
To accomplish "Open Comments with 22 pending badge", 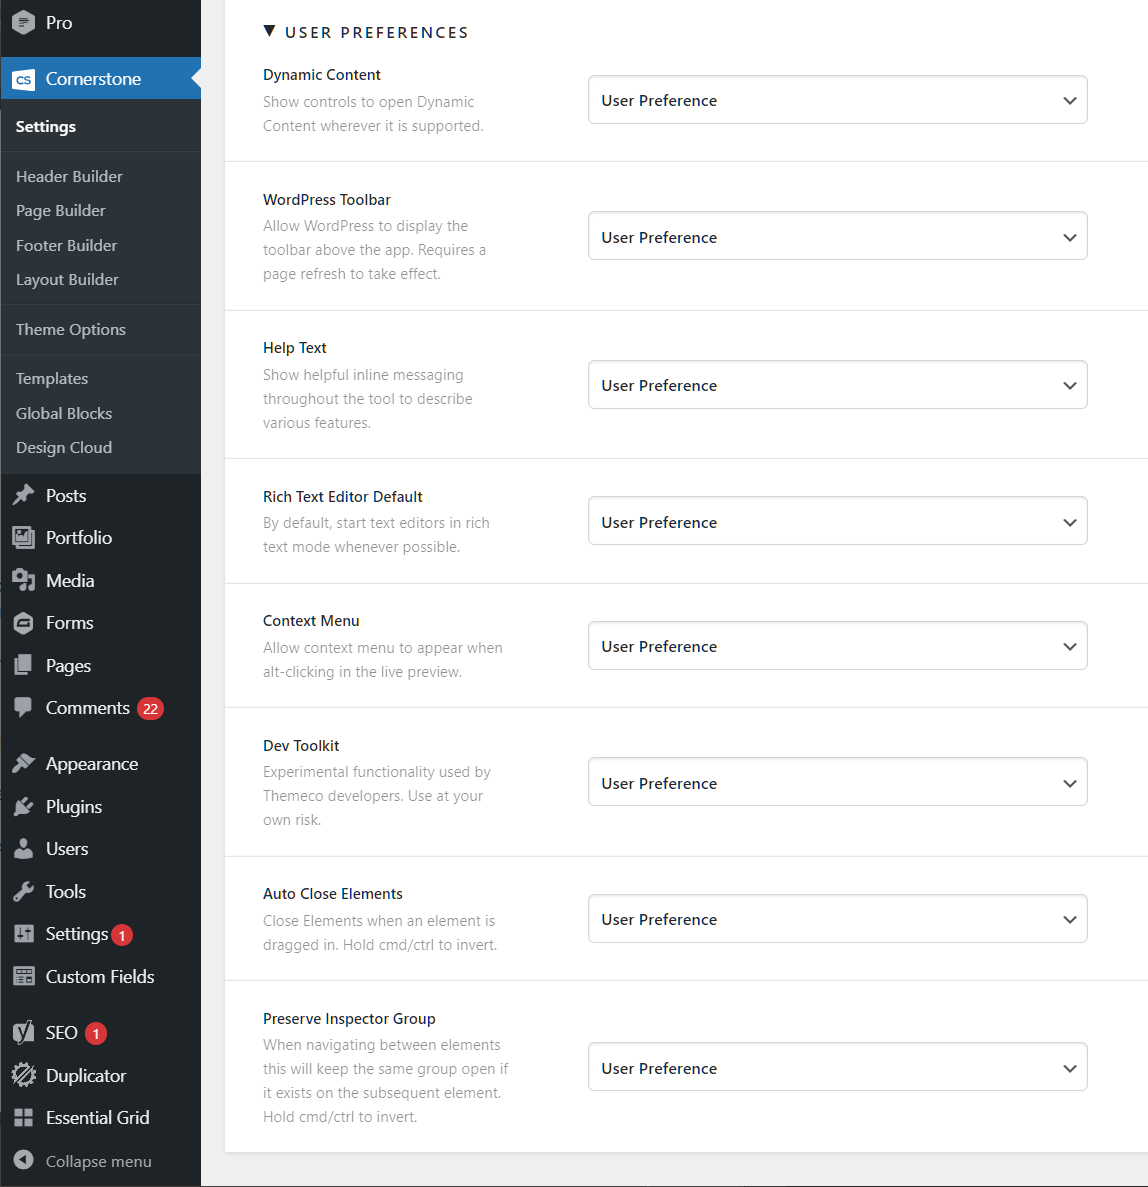I will 88,708.
